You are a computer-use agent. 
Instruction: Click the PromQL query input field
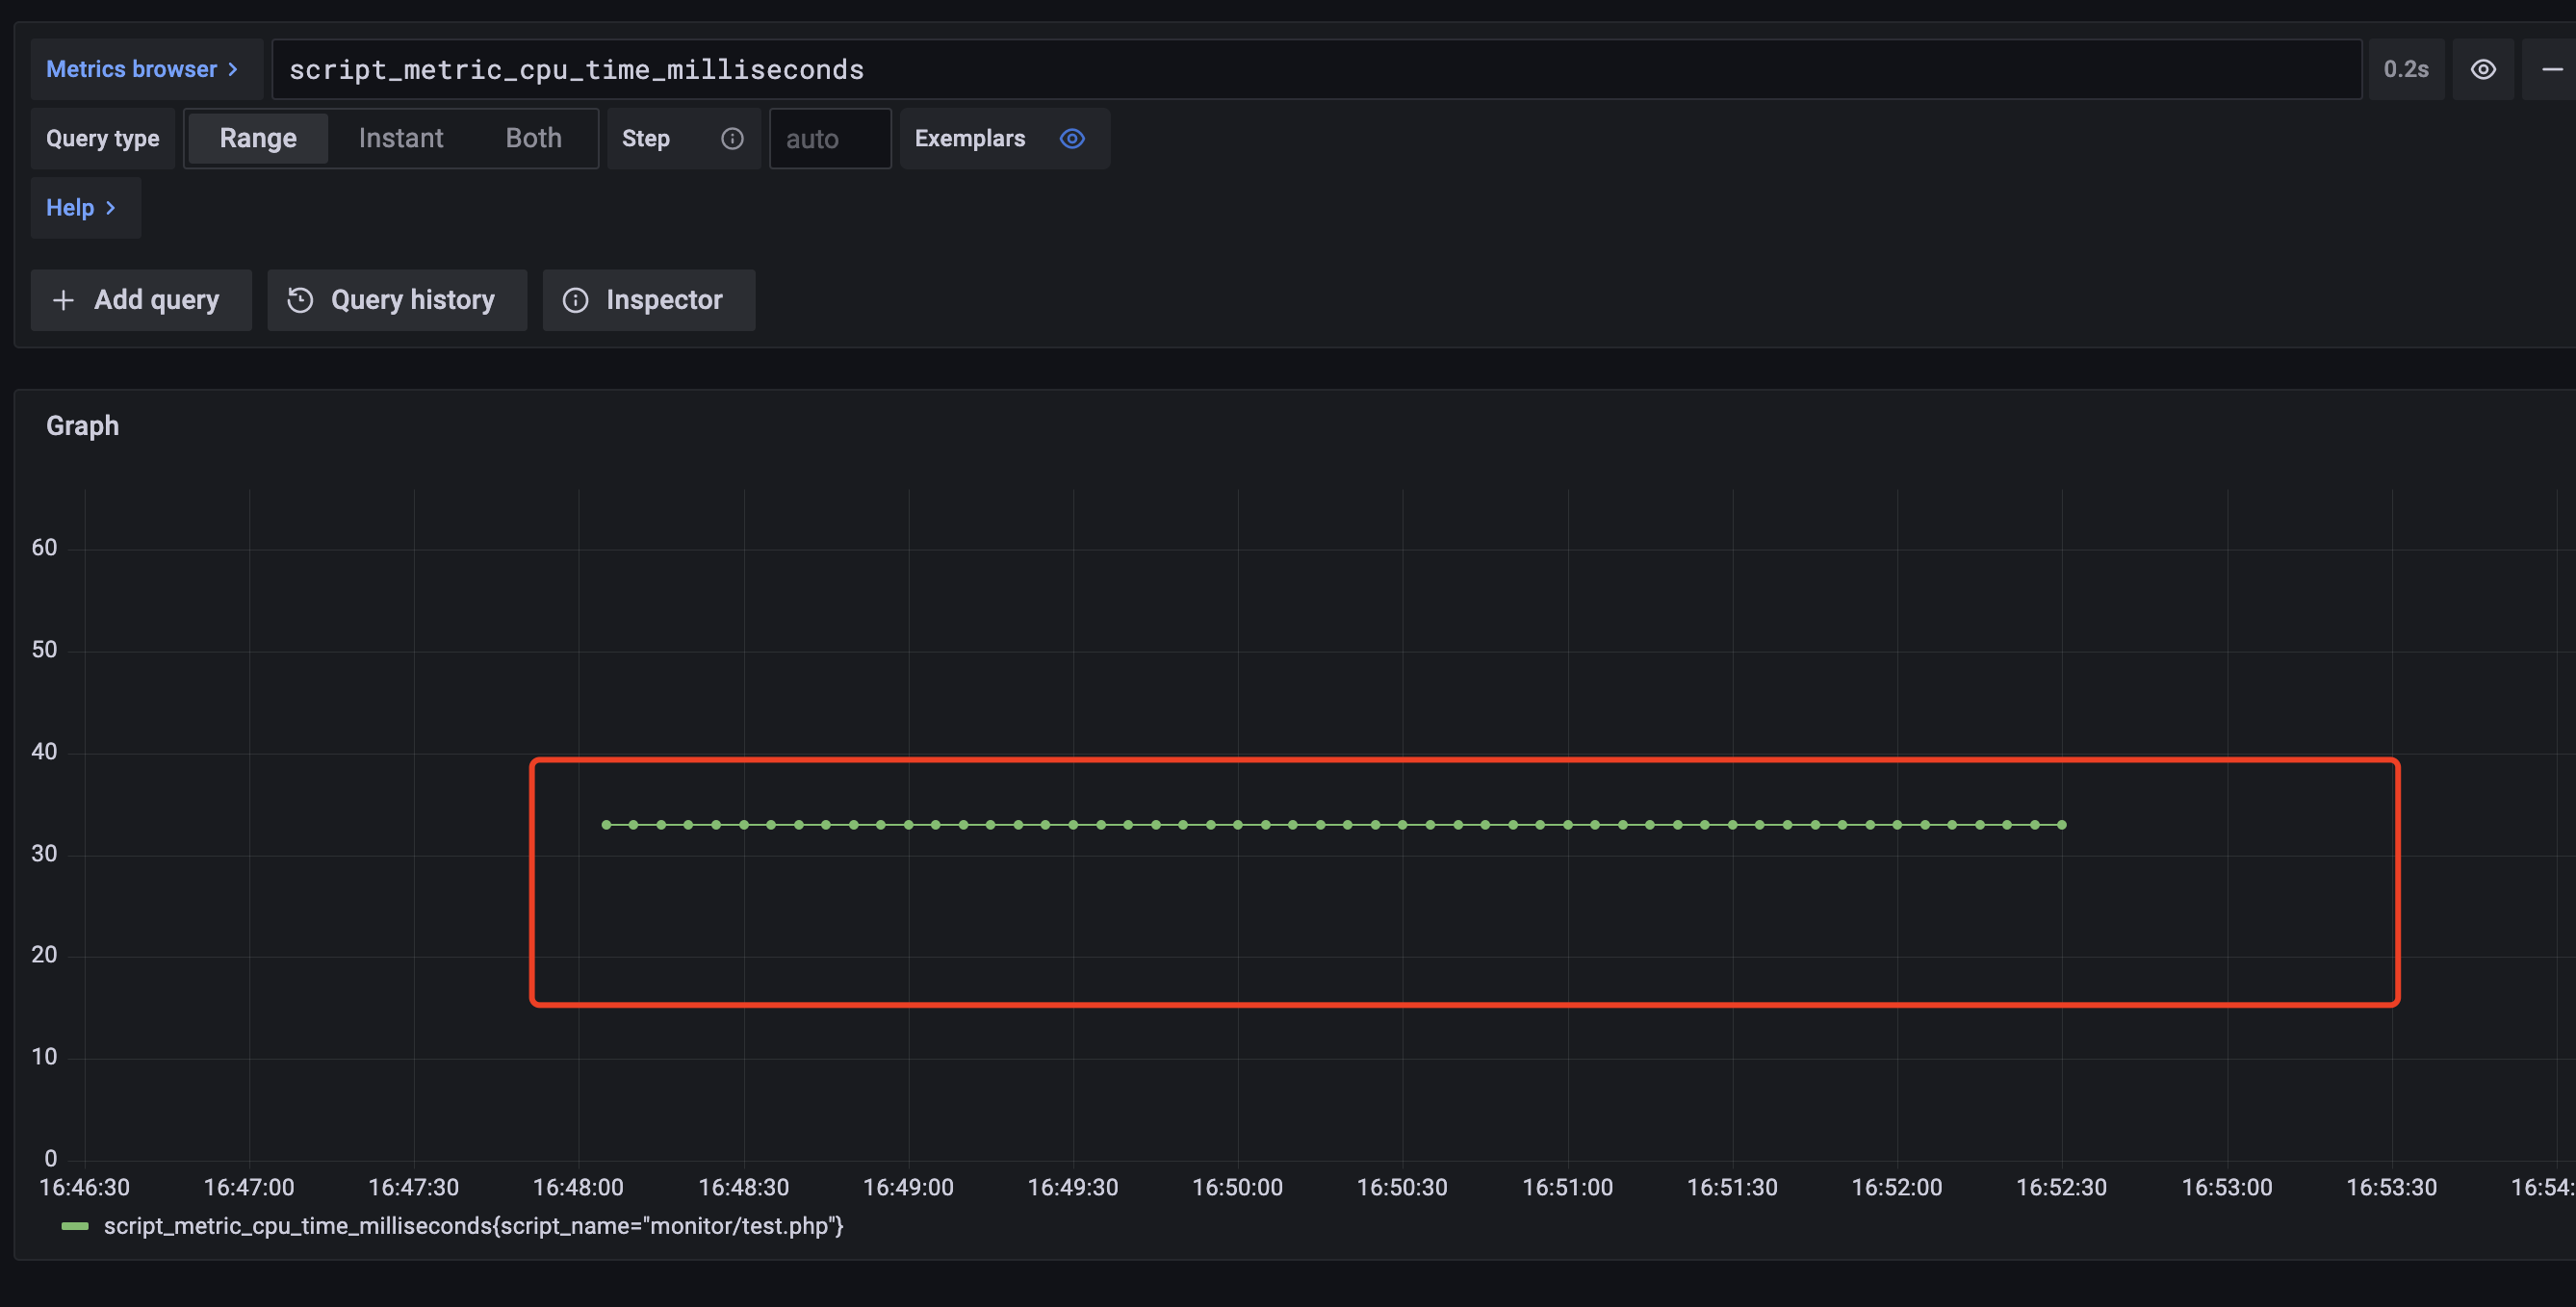click(x=1316, y=69)
